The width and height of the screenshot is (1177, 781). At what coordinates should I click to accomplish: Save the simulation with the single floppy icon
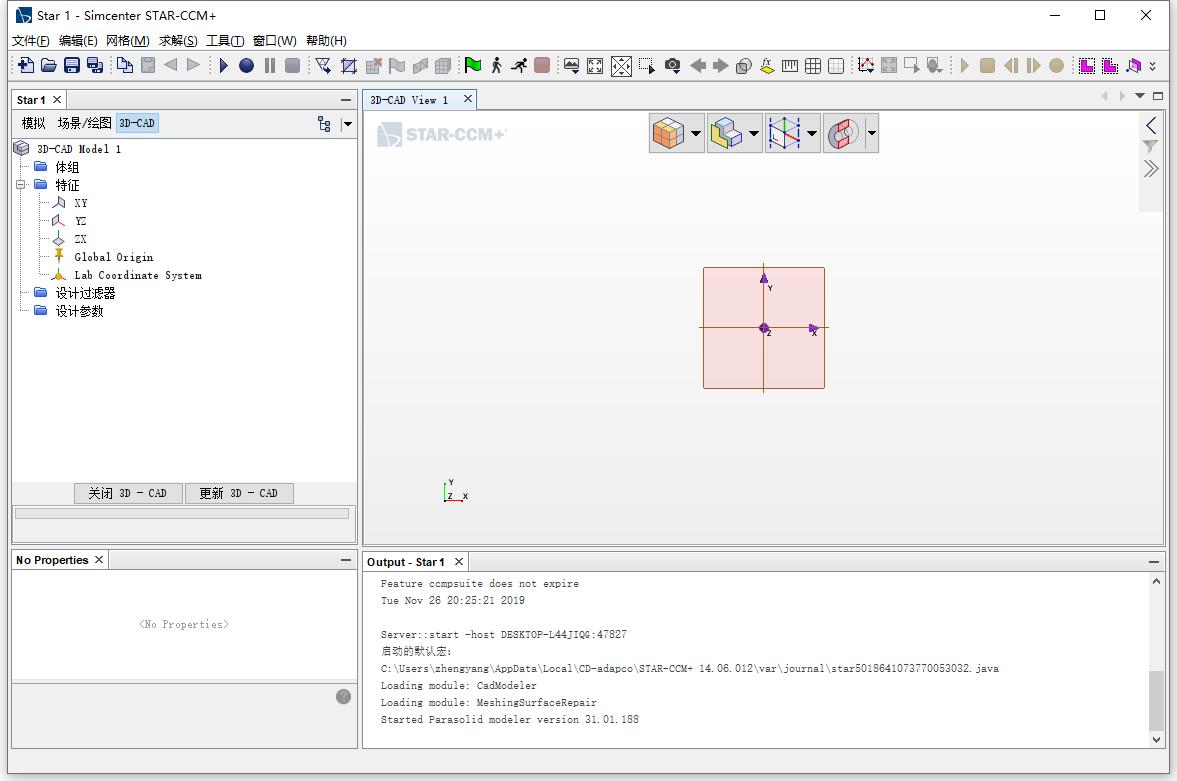click(72, 65)
